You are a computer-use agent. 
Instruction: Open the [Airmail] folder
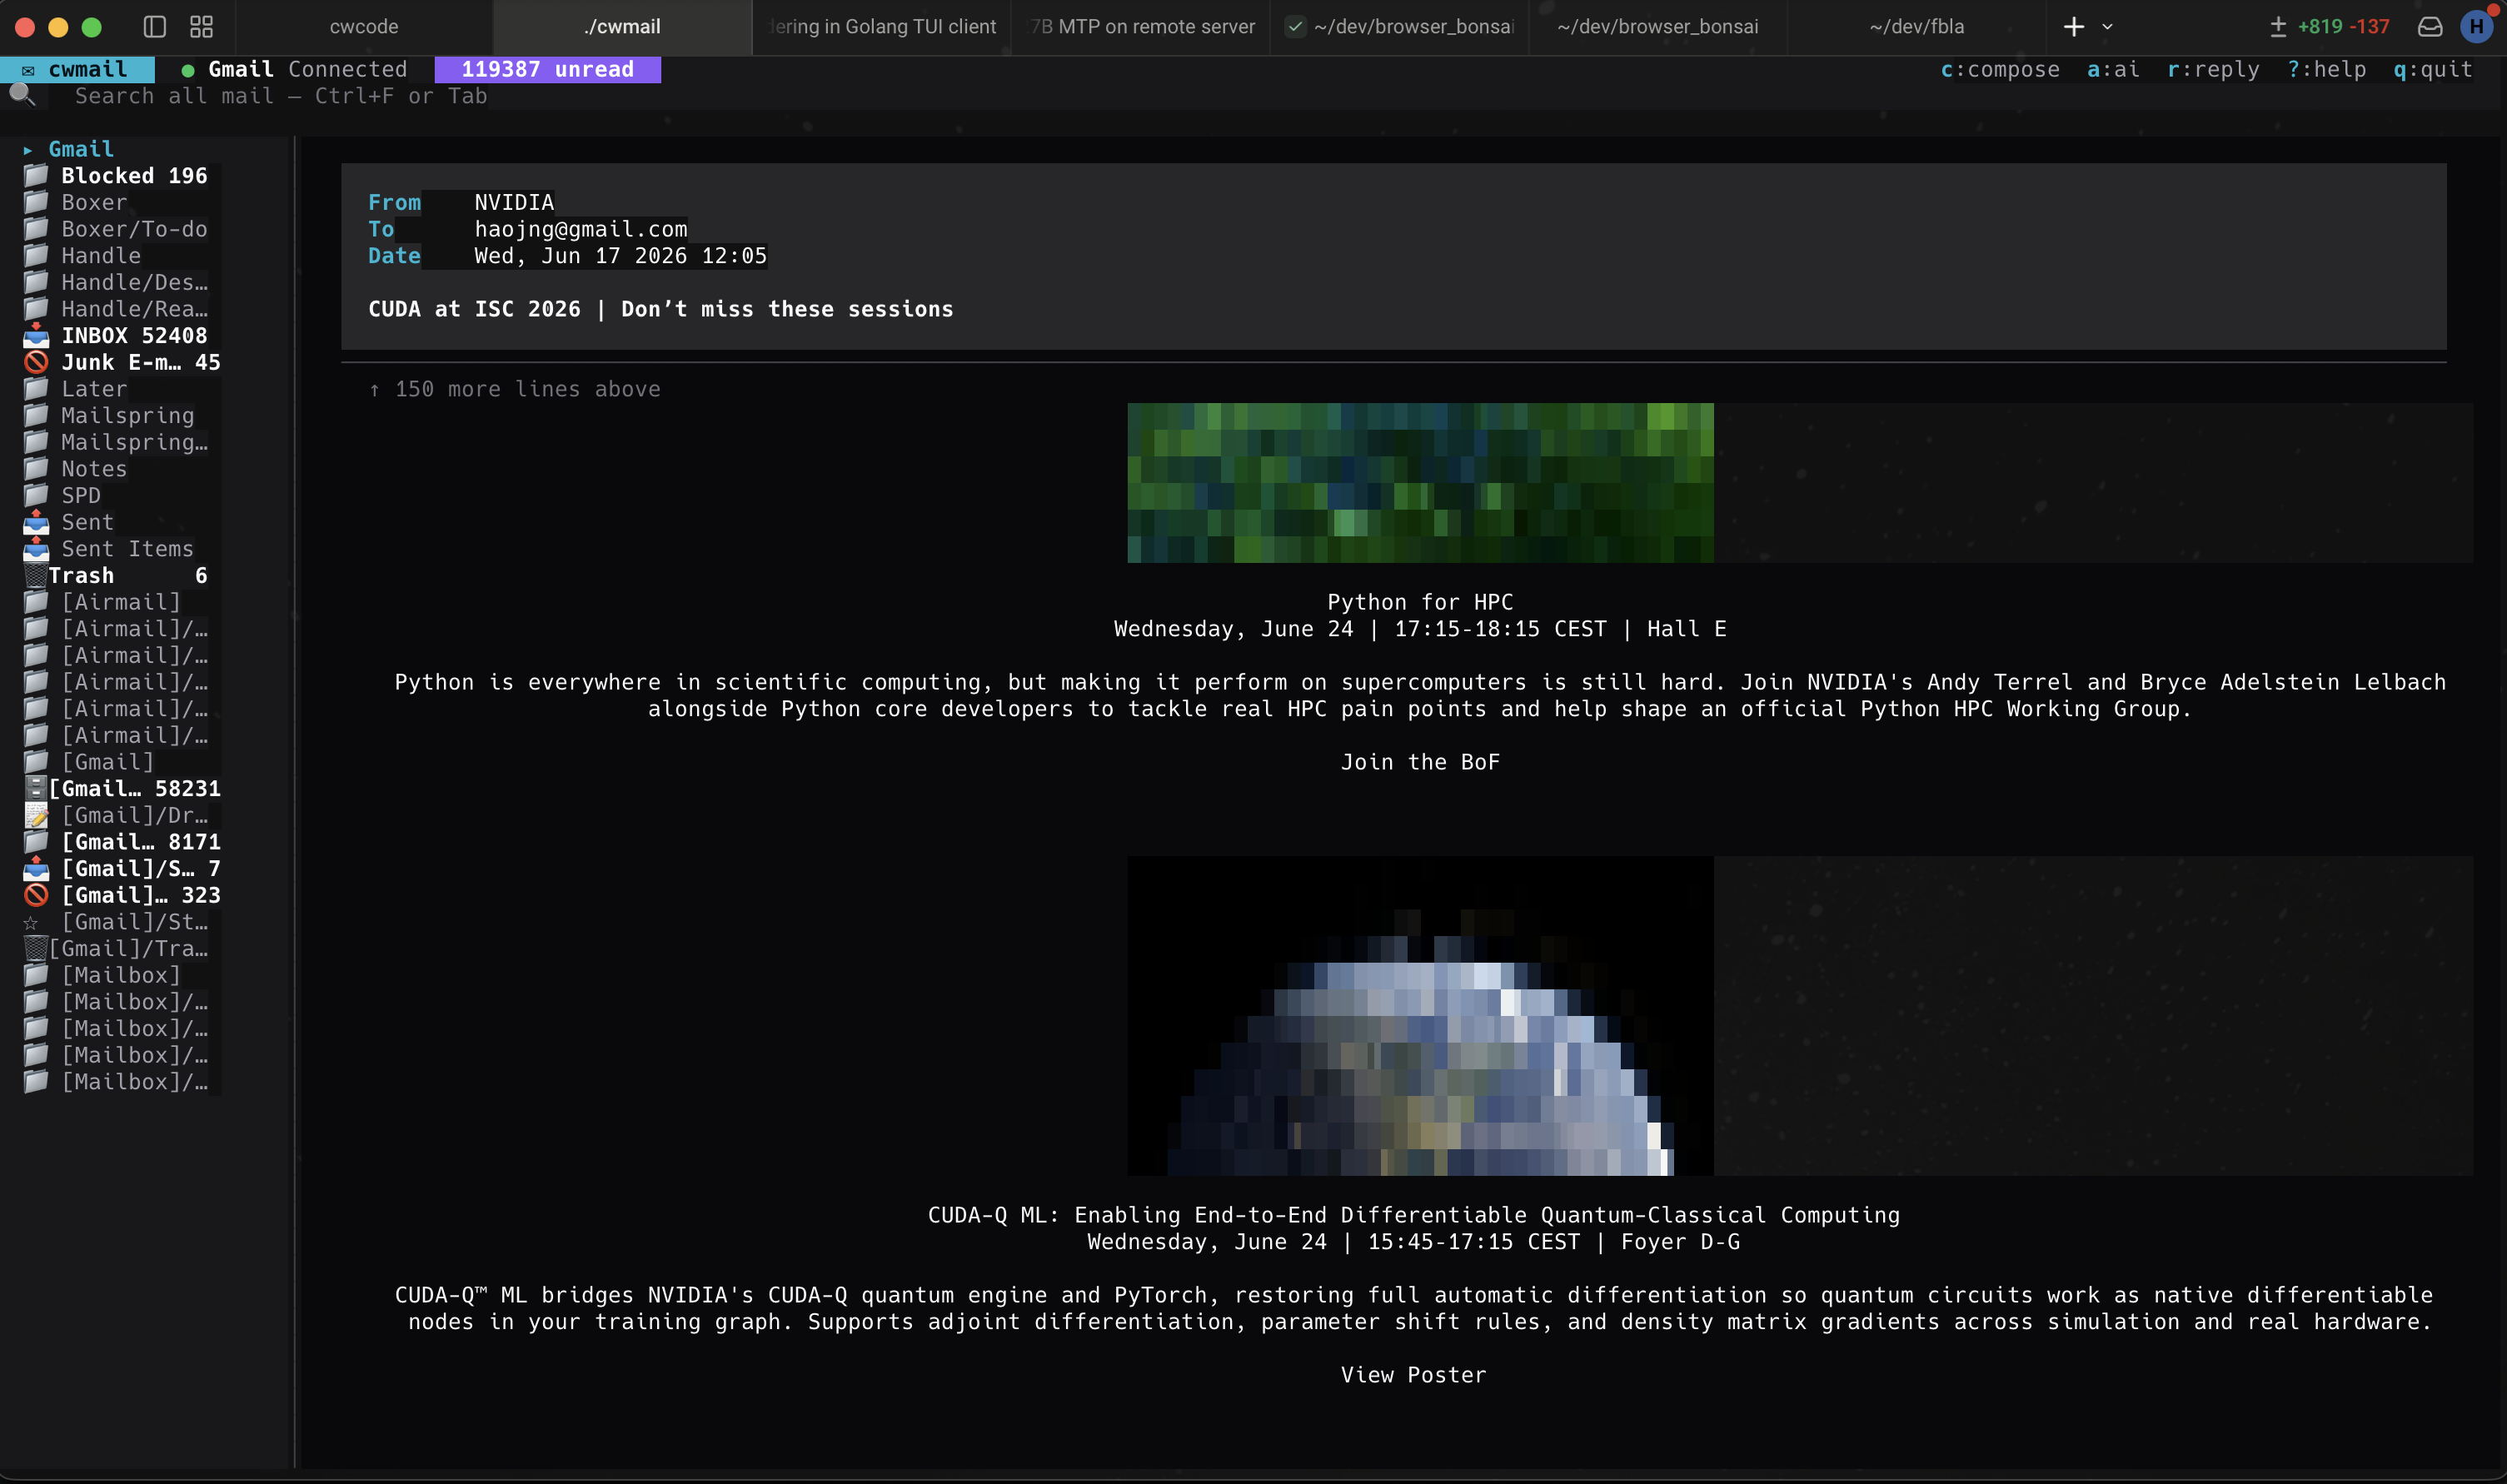(122, 602)
